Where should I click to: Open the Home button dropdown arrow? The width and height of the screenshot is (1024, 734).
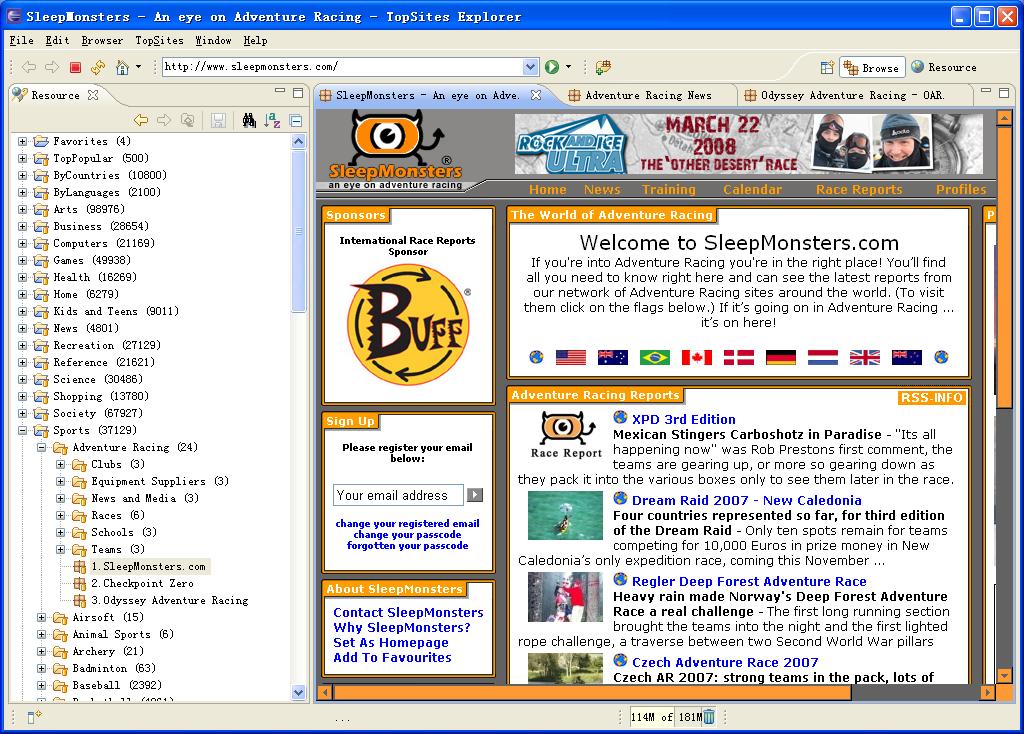[138, 67]
